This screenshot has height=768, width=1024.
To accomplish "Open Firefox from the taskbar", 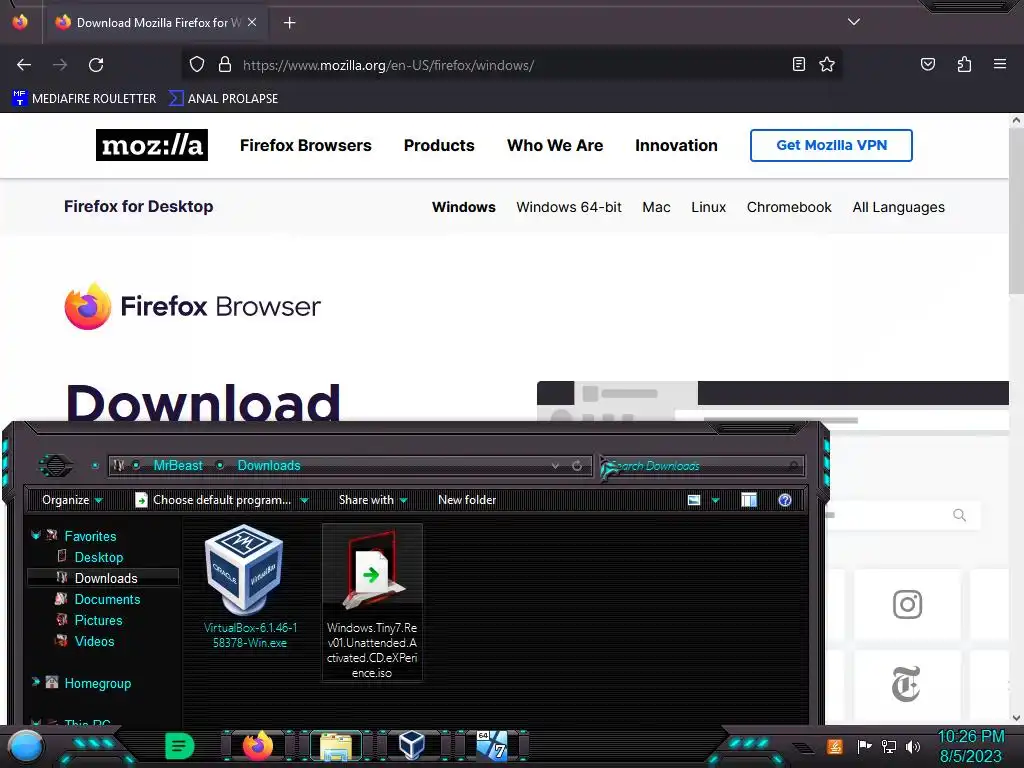I will 257,746.
